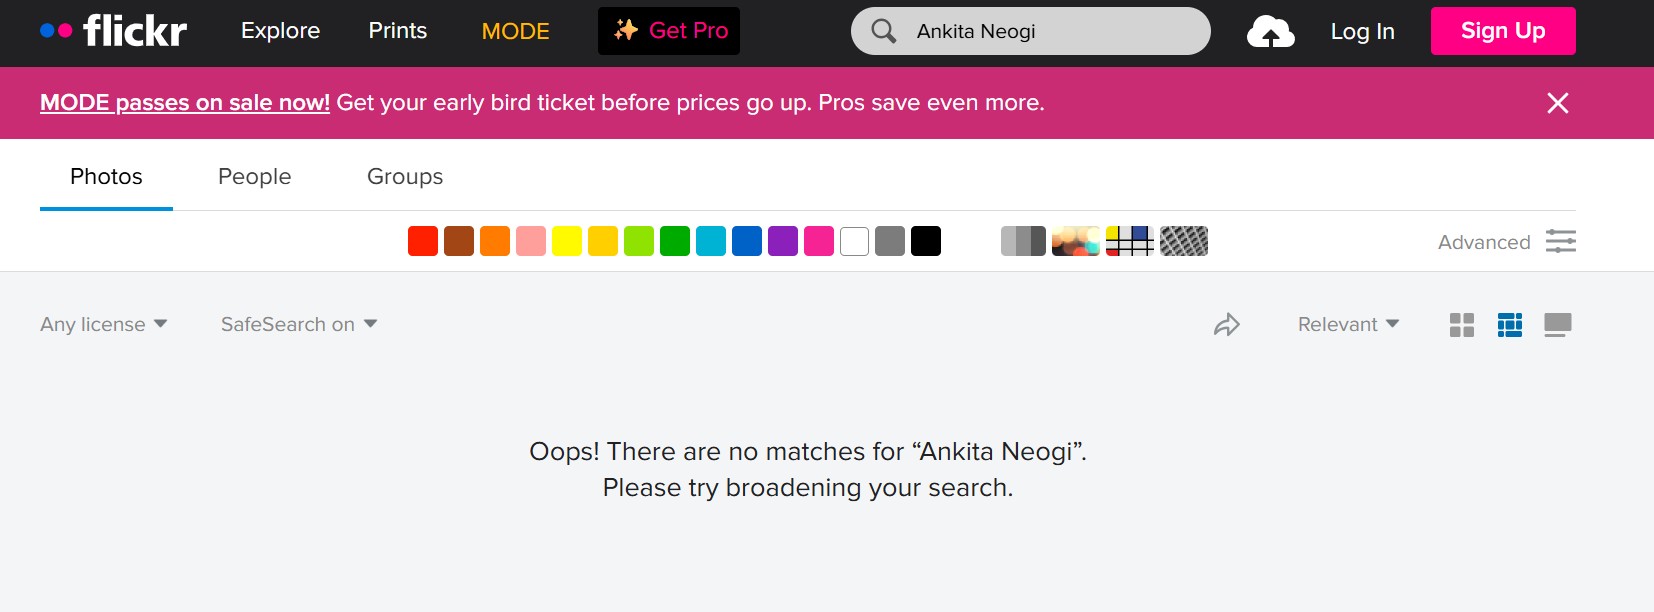The height and width of the screenshot is (612, 1654).
Task: Click the search magnifier icon
Action: 883,31
